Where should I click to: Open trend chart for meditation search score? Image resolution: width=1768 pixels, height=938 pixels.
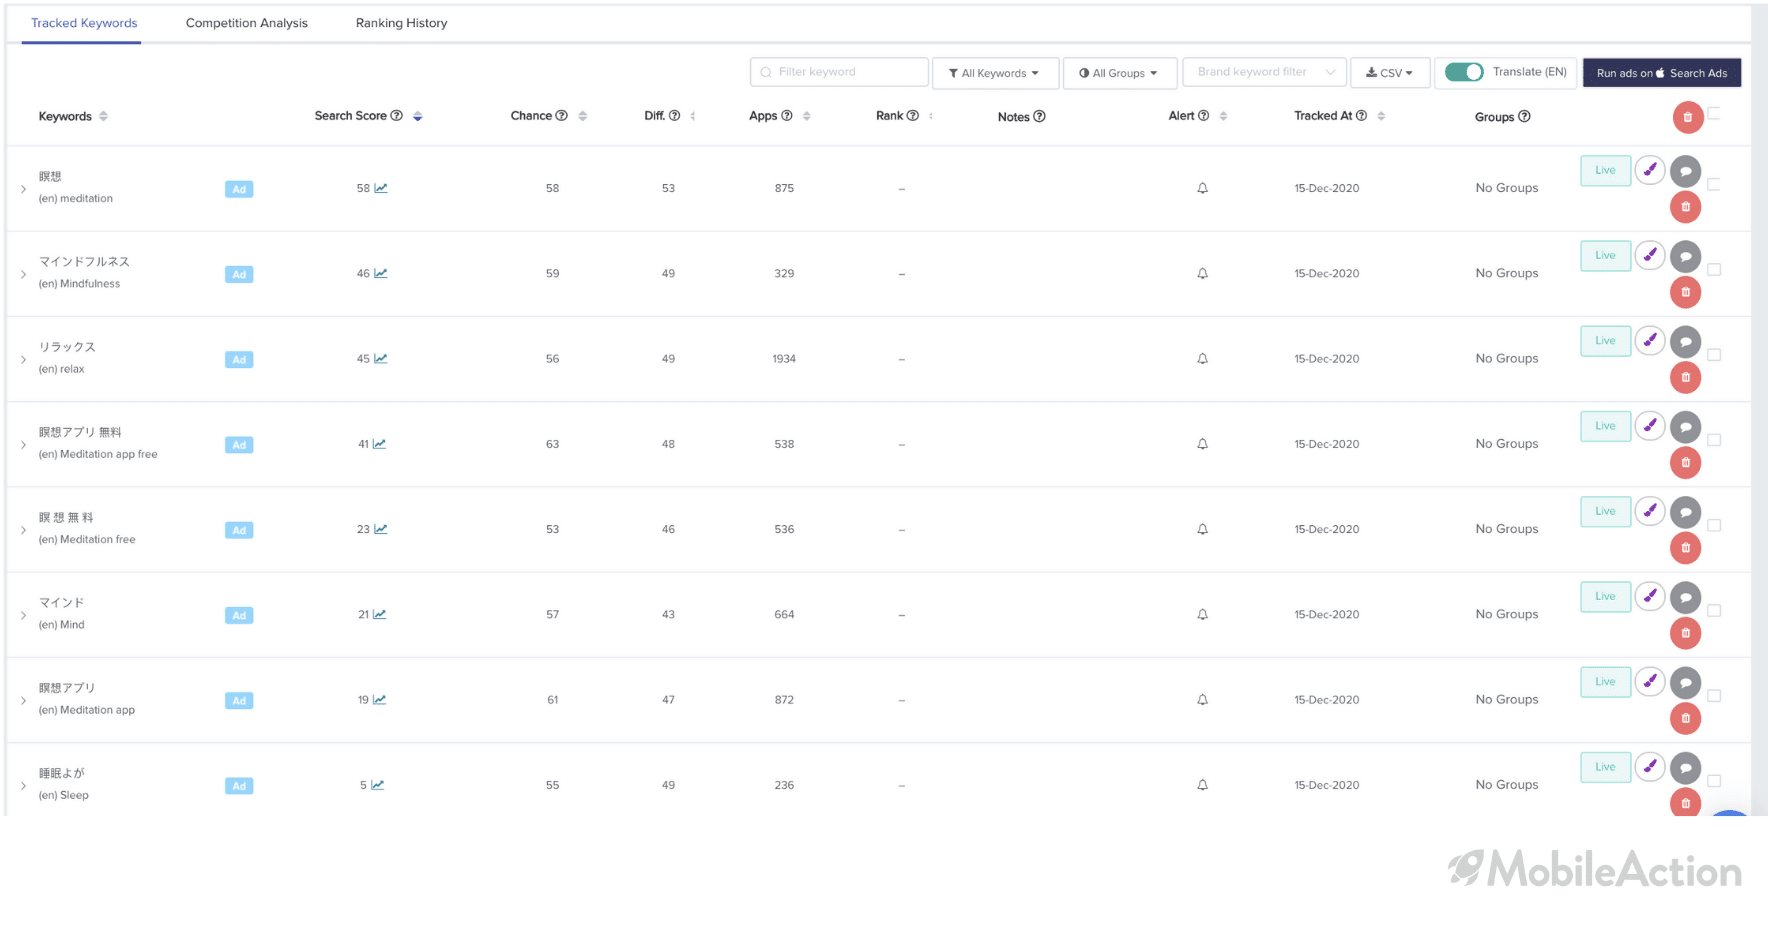coord(381,188)
